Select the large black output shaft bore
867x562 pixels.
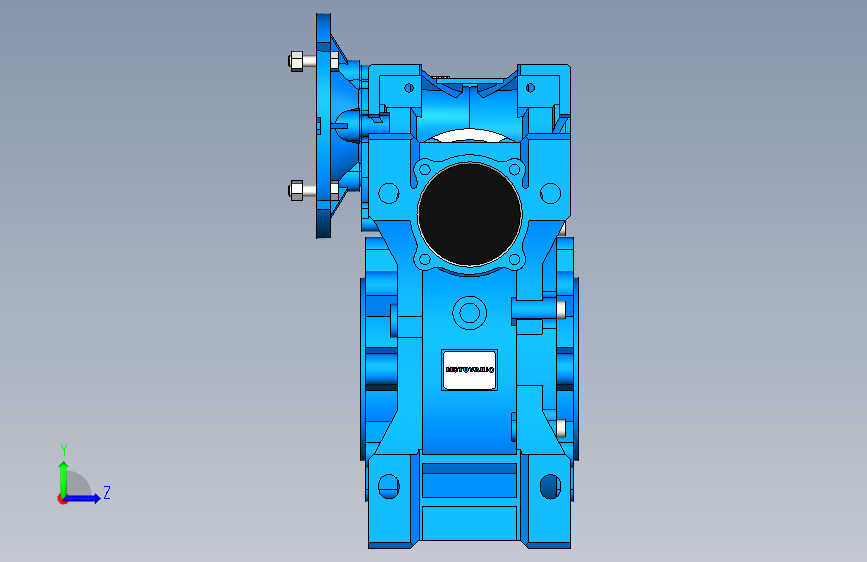469,215
